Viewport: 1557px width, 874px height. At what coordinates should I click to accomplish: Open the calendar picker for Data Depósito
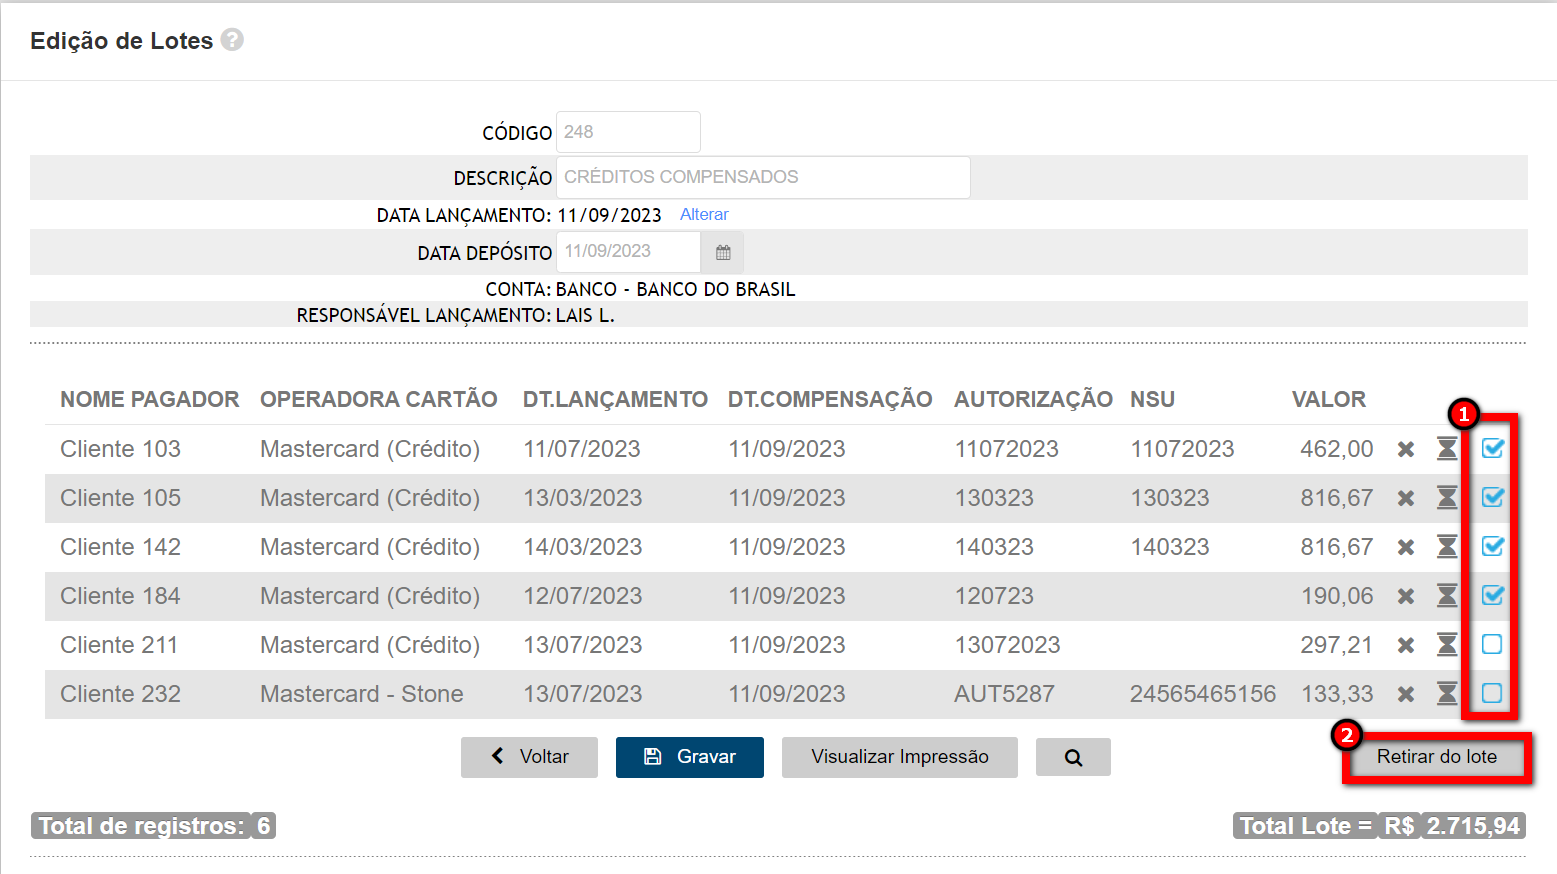[x=723, y=253]
